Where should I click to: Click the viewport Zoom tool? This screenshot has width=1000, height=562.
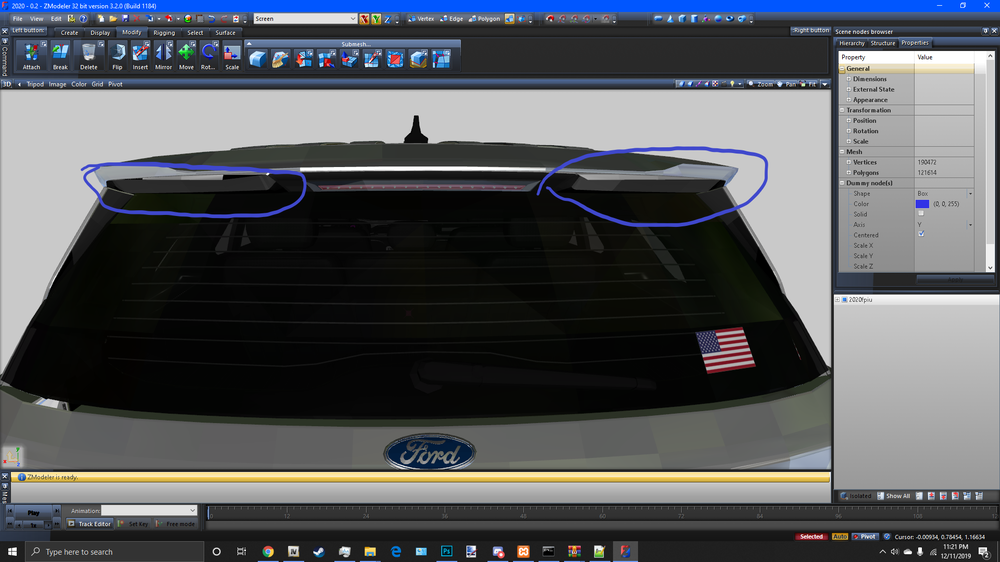pos(760,84)
